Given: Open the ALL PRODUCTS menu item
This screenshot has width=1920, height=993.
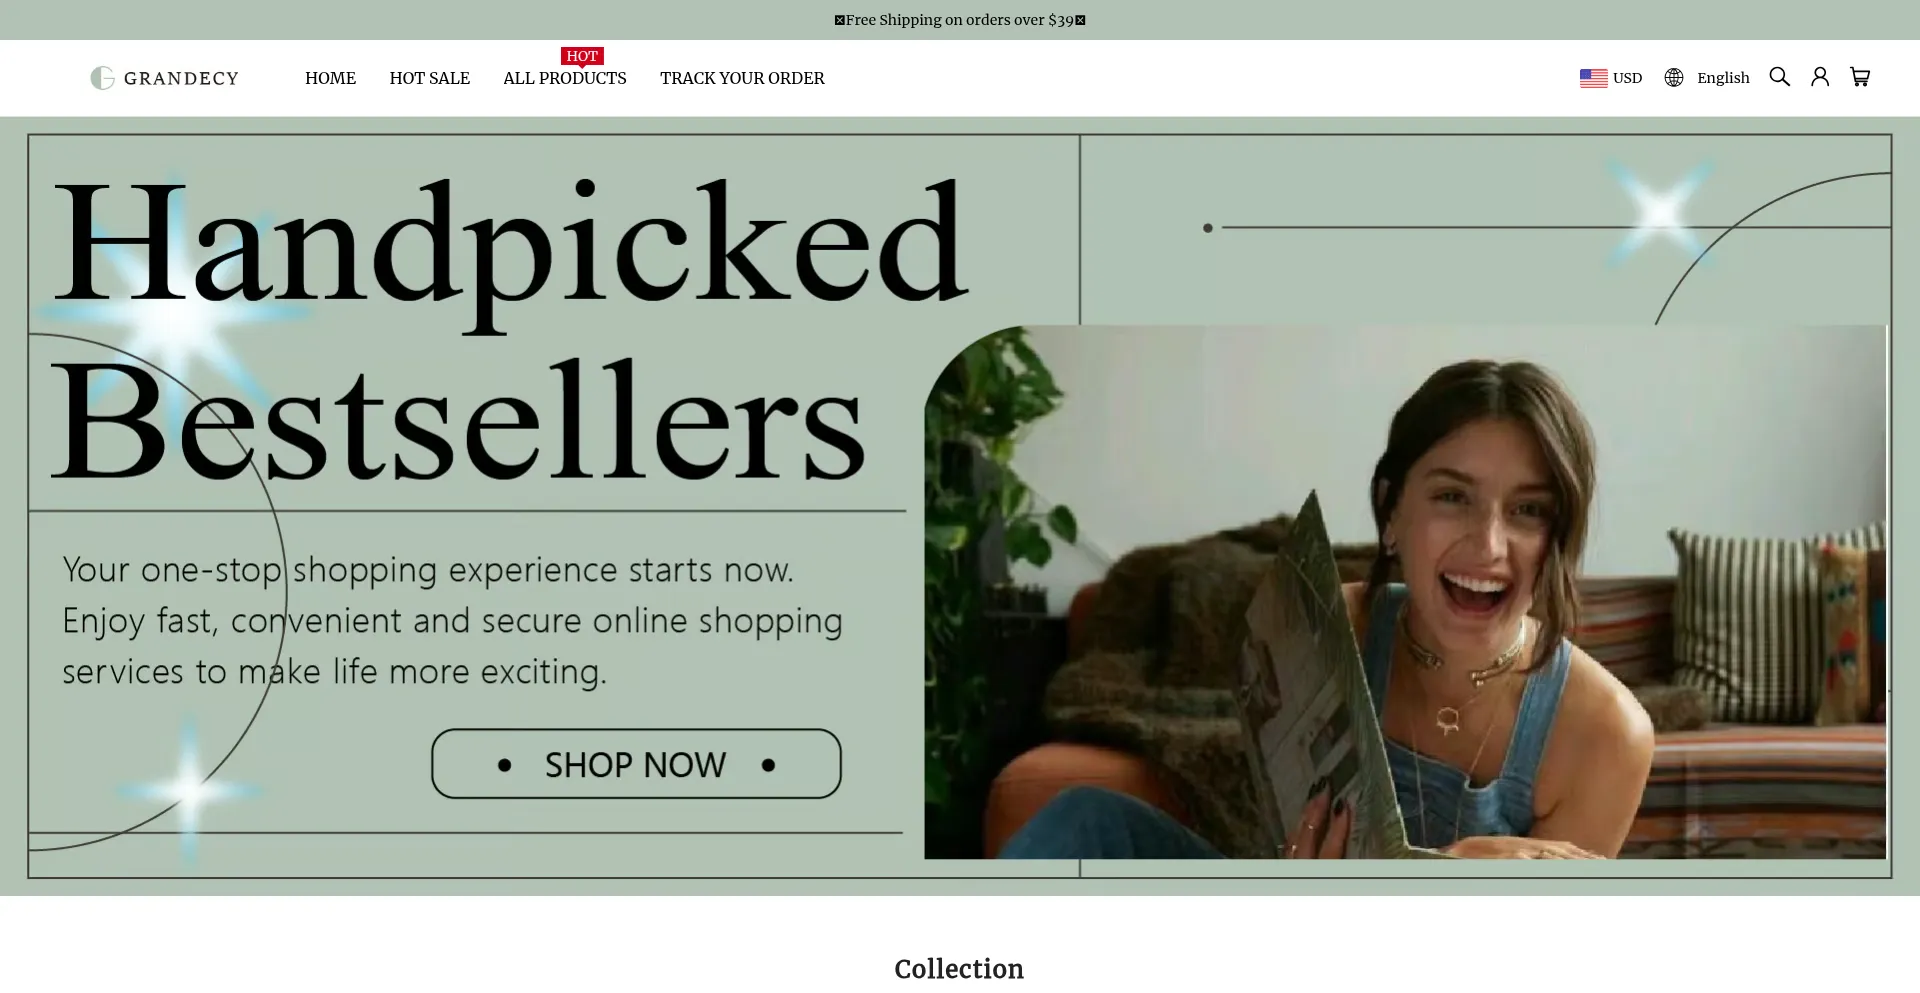Looking at the screenshot, I should [x=565, y=78].
